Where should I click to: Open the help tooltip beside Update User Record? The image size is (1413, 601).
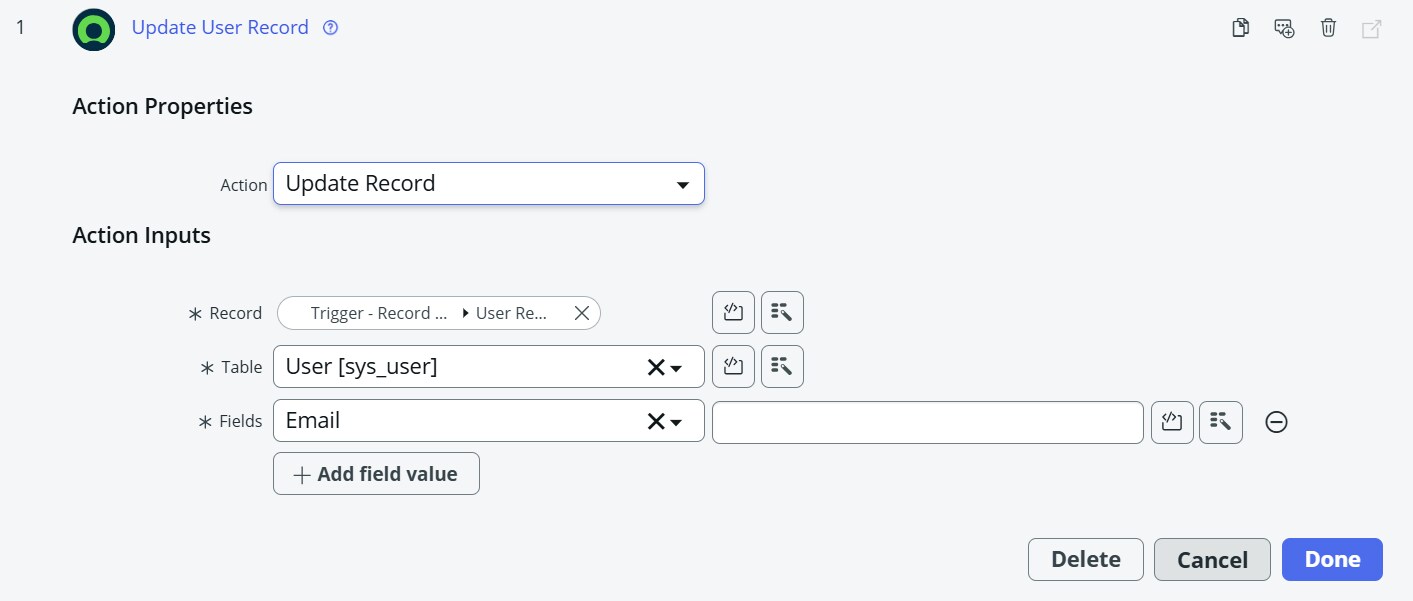tap(330, 27)
